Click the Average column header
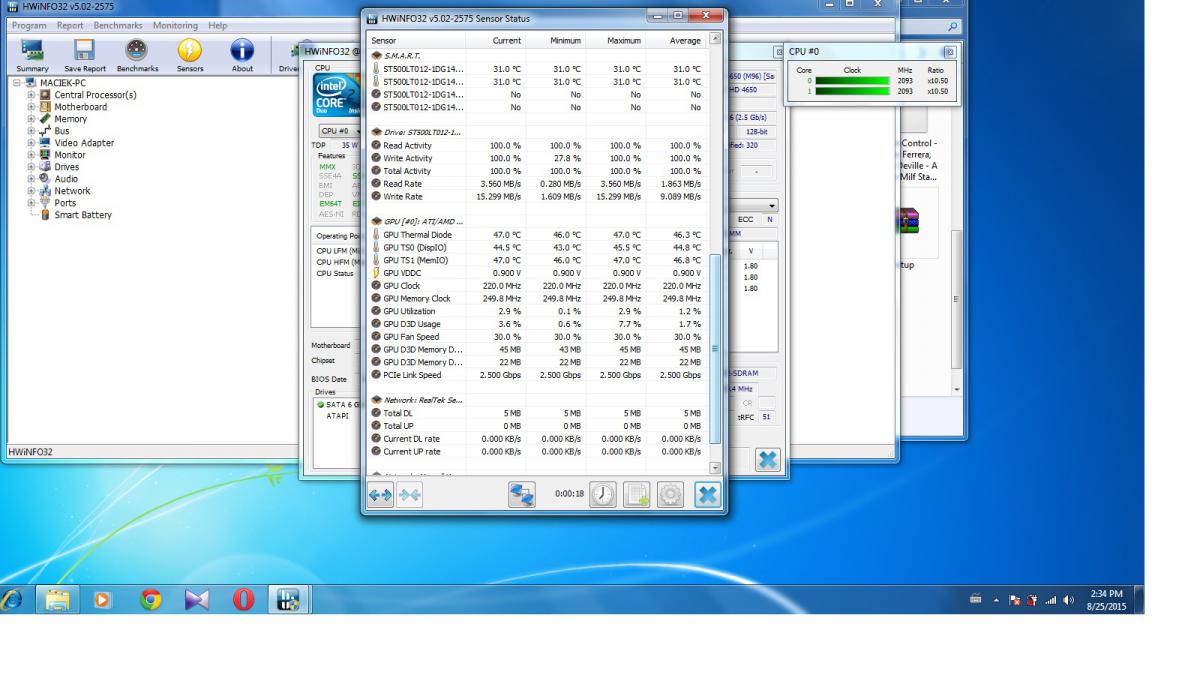Image resolution: width=1200 pixels, height=675 pixels. [x=675, y=41]
